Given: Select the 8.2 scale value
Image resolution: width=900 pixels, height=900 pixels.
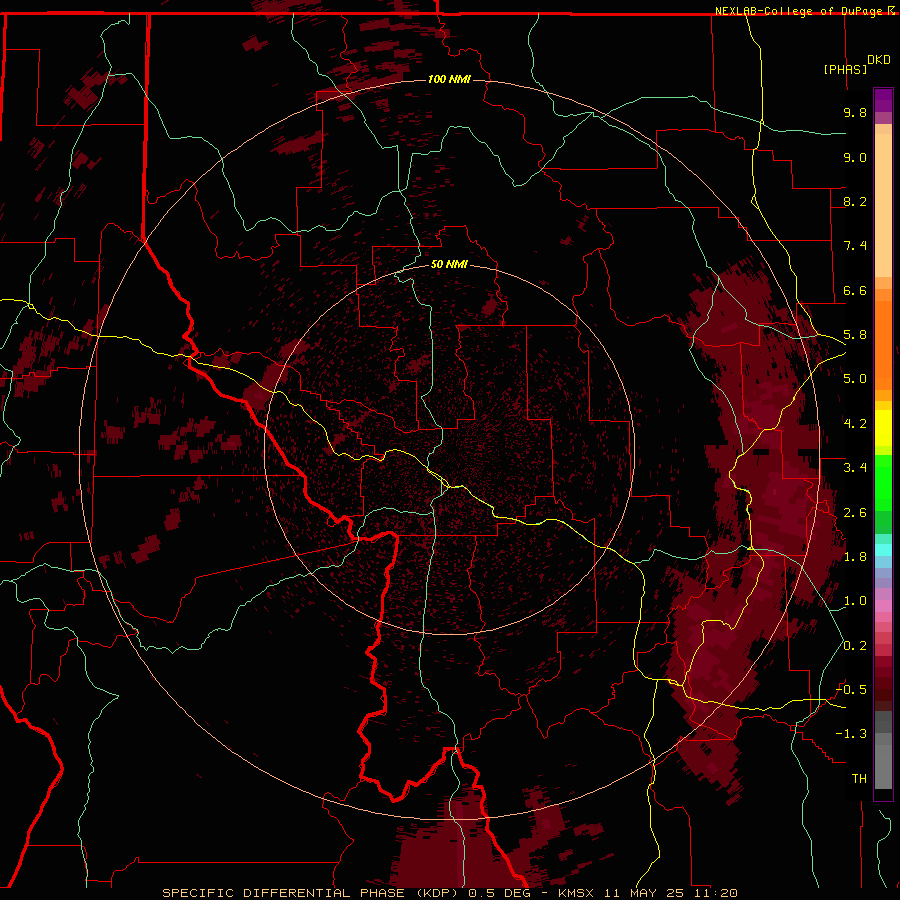Looking at the screenshot, I should click(x=855, y=201).
